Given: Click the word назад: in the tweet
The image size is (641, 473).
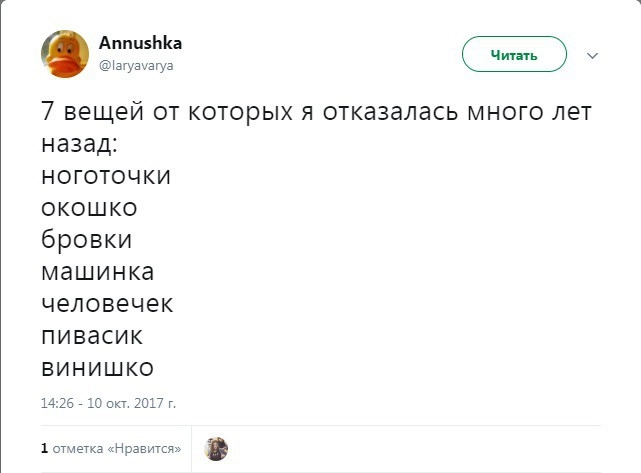Looking at the screenshot, I should pos(79,144).
